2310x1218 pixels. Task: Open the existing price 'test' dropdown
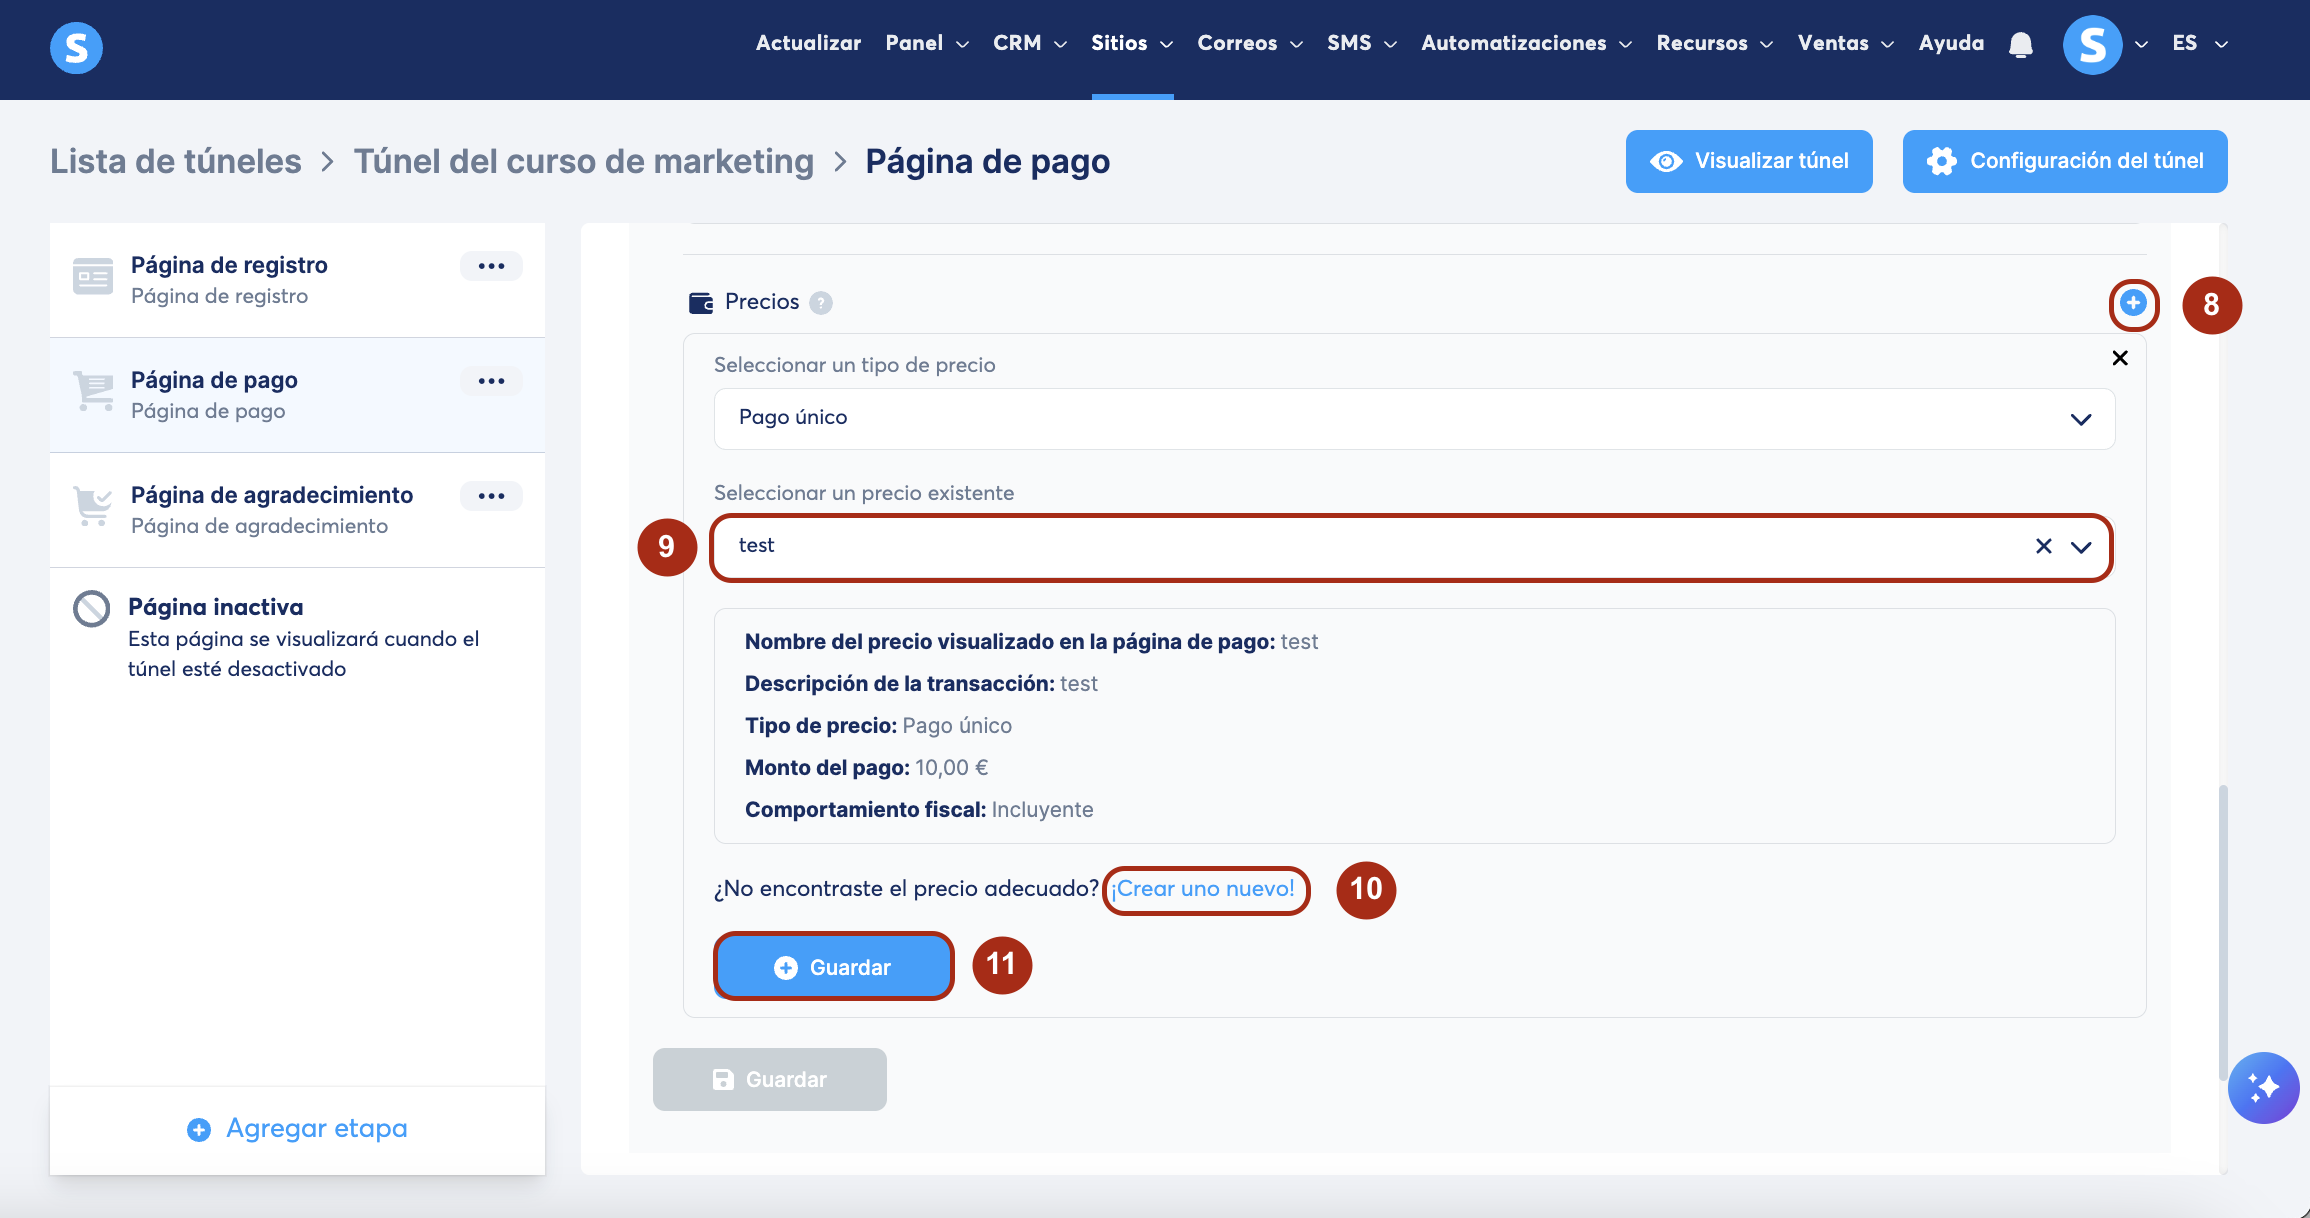(2081, 547)
